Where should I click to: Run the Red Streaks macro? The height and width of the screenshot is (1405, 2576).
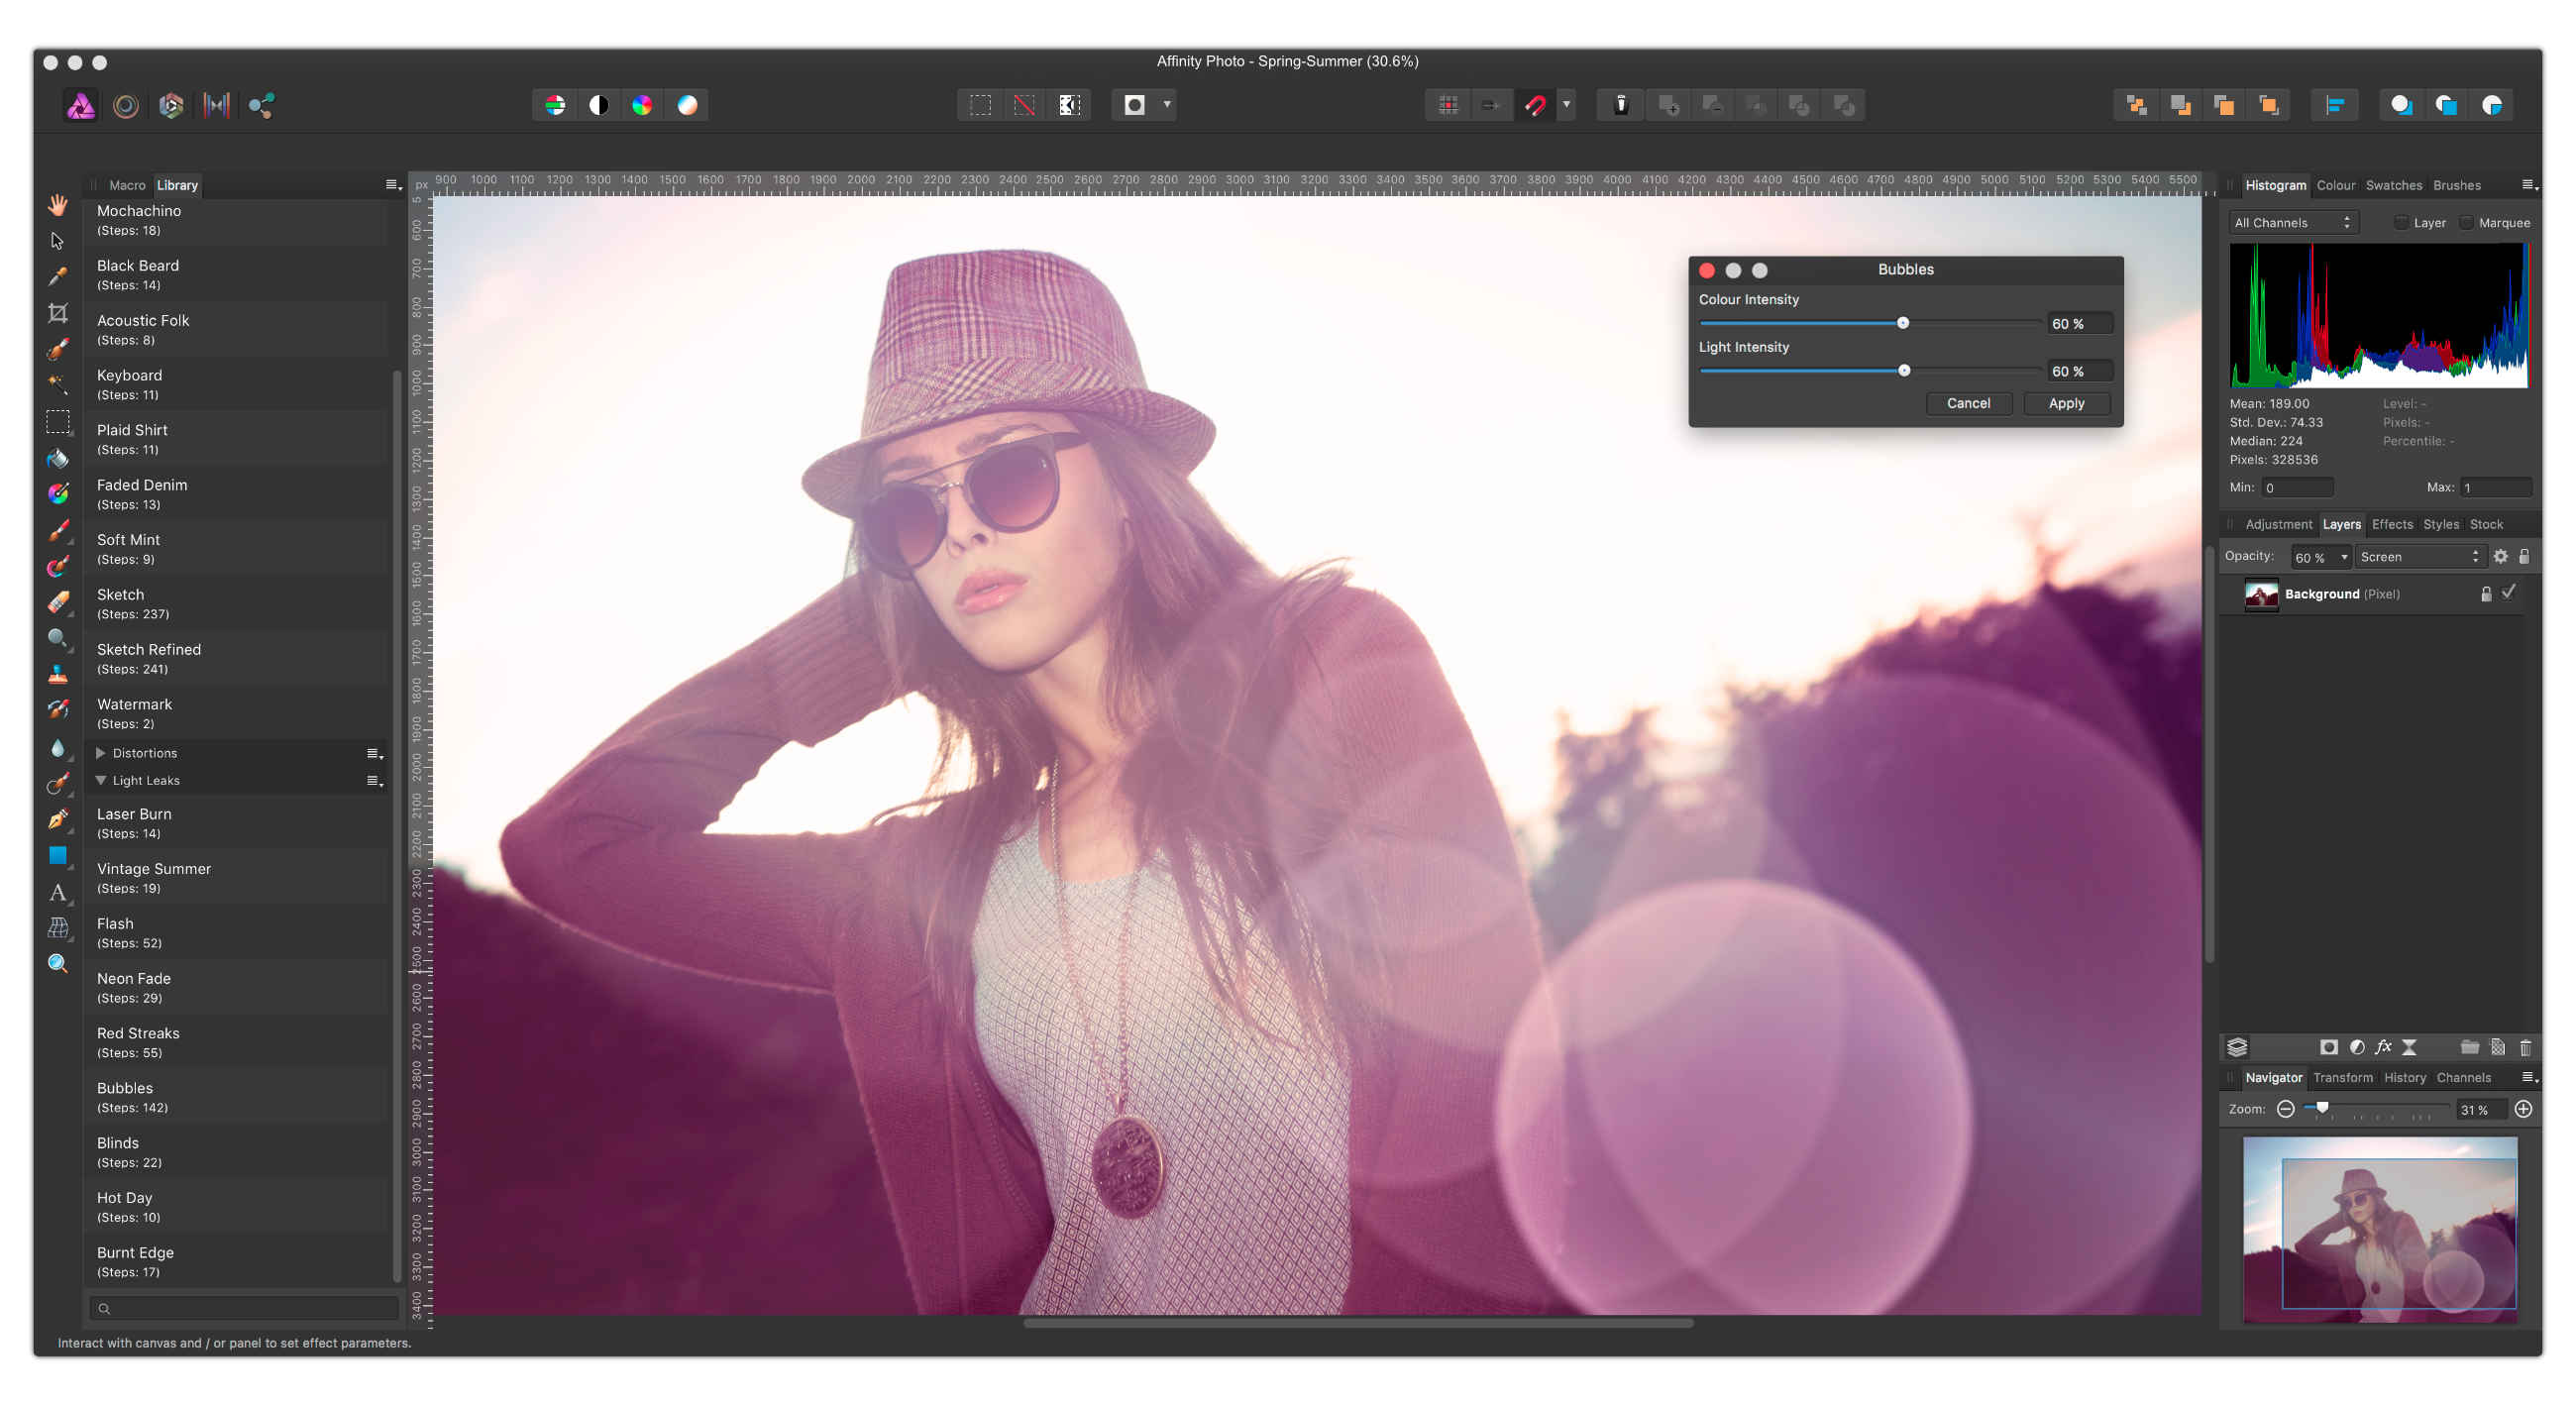[x=236, y=1042]
